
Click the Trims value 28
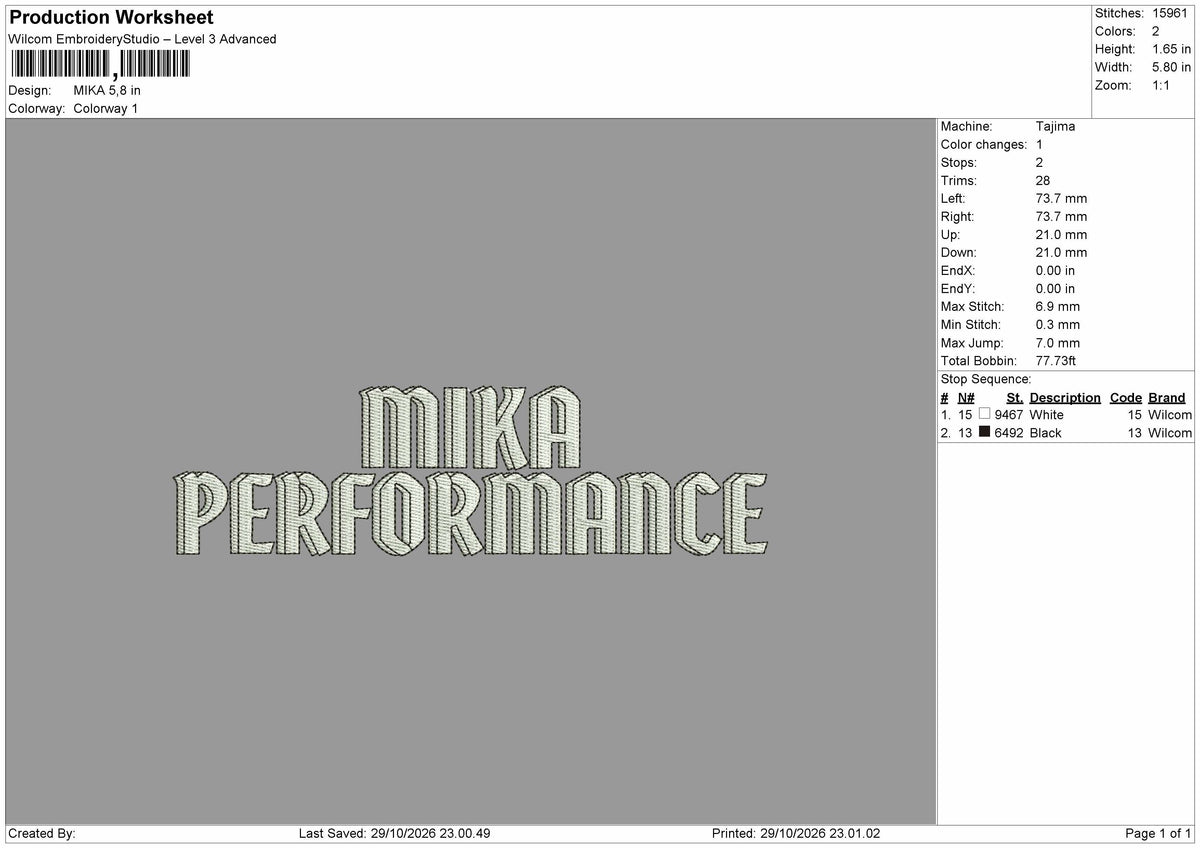tap(1043, 181)
